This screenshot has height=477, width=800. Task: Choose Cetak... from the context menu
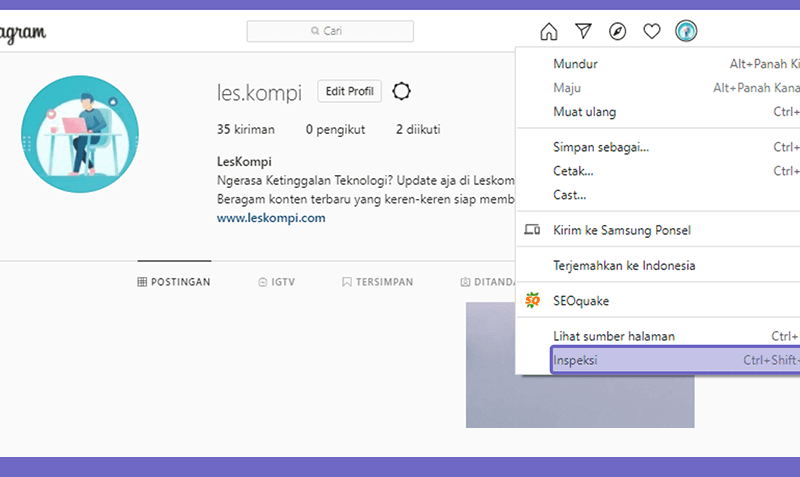[658, 171]
